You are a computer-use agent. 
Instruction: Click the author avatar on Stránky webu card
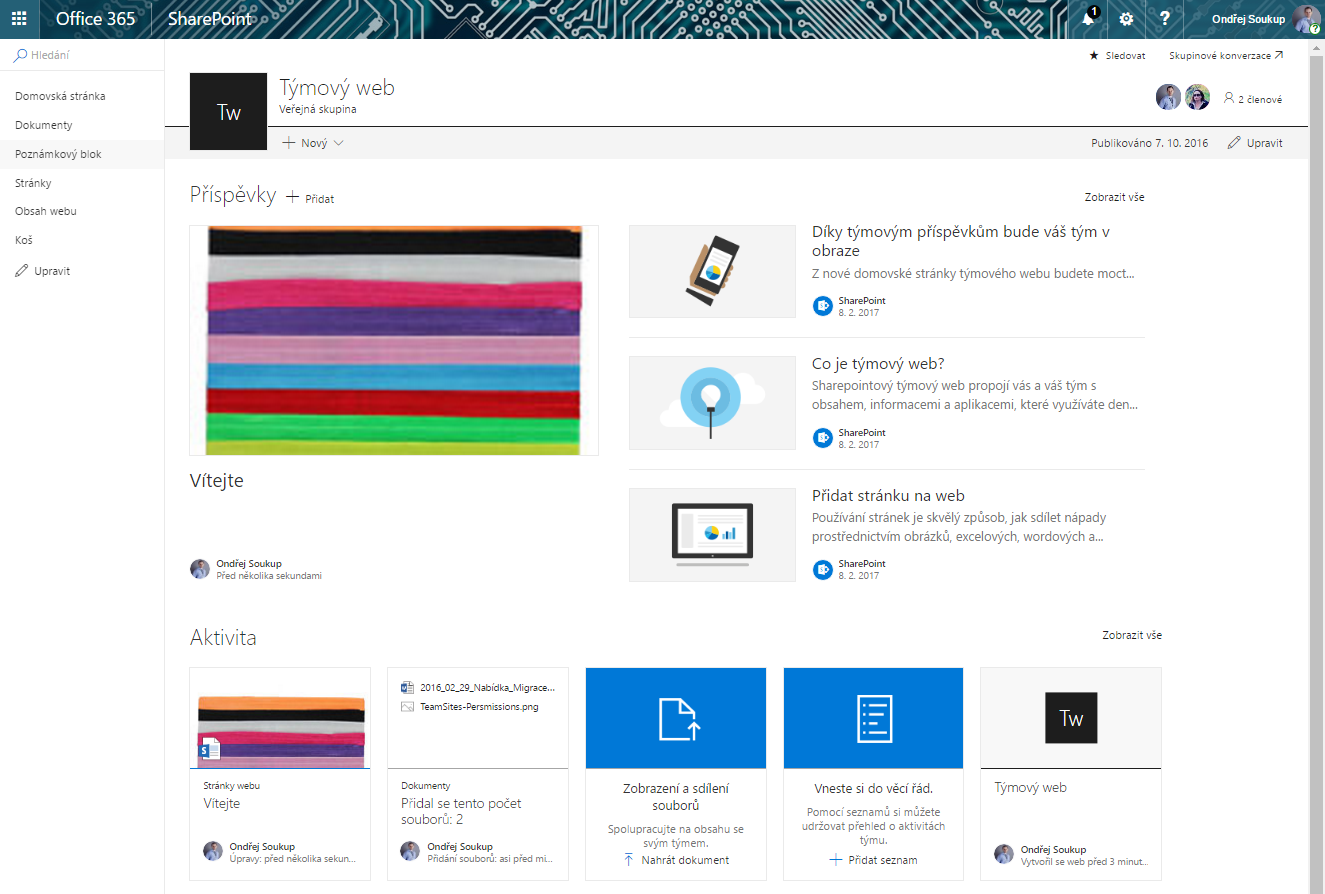(213, 851)
